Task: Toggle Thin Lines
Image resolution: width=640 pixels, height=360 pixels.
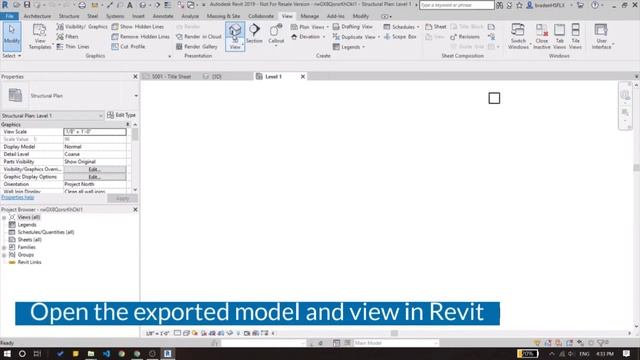Action: pyautogui.click(x=73, y=47)
